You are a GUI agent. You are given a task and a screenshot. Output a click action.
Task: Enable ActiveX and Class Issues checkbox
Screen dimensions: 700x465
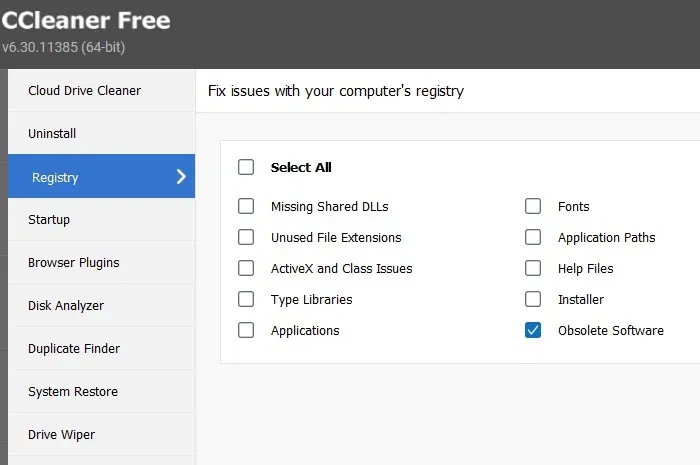point(246,269)
